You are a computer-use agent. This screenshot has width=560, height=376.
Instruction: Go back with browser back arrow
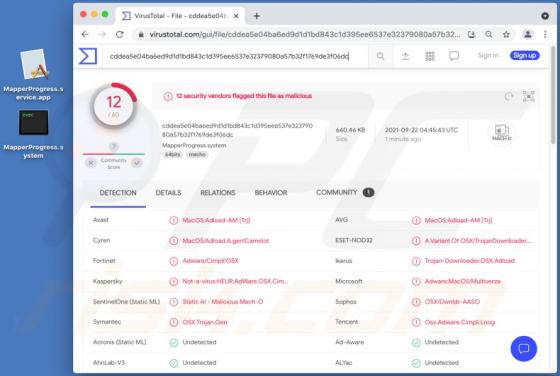pyautogui.click(x=85, y=34)
